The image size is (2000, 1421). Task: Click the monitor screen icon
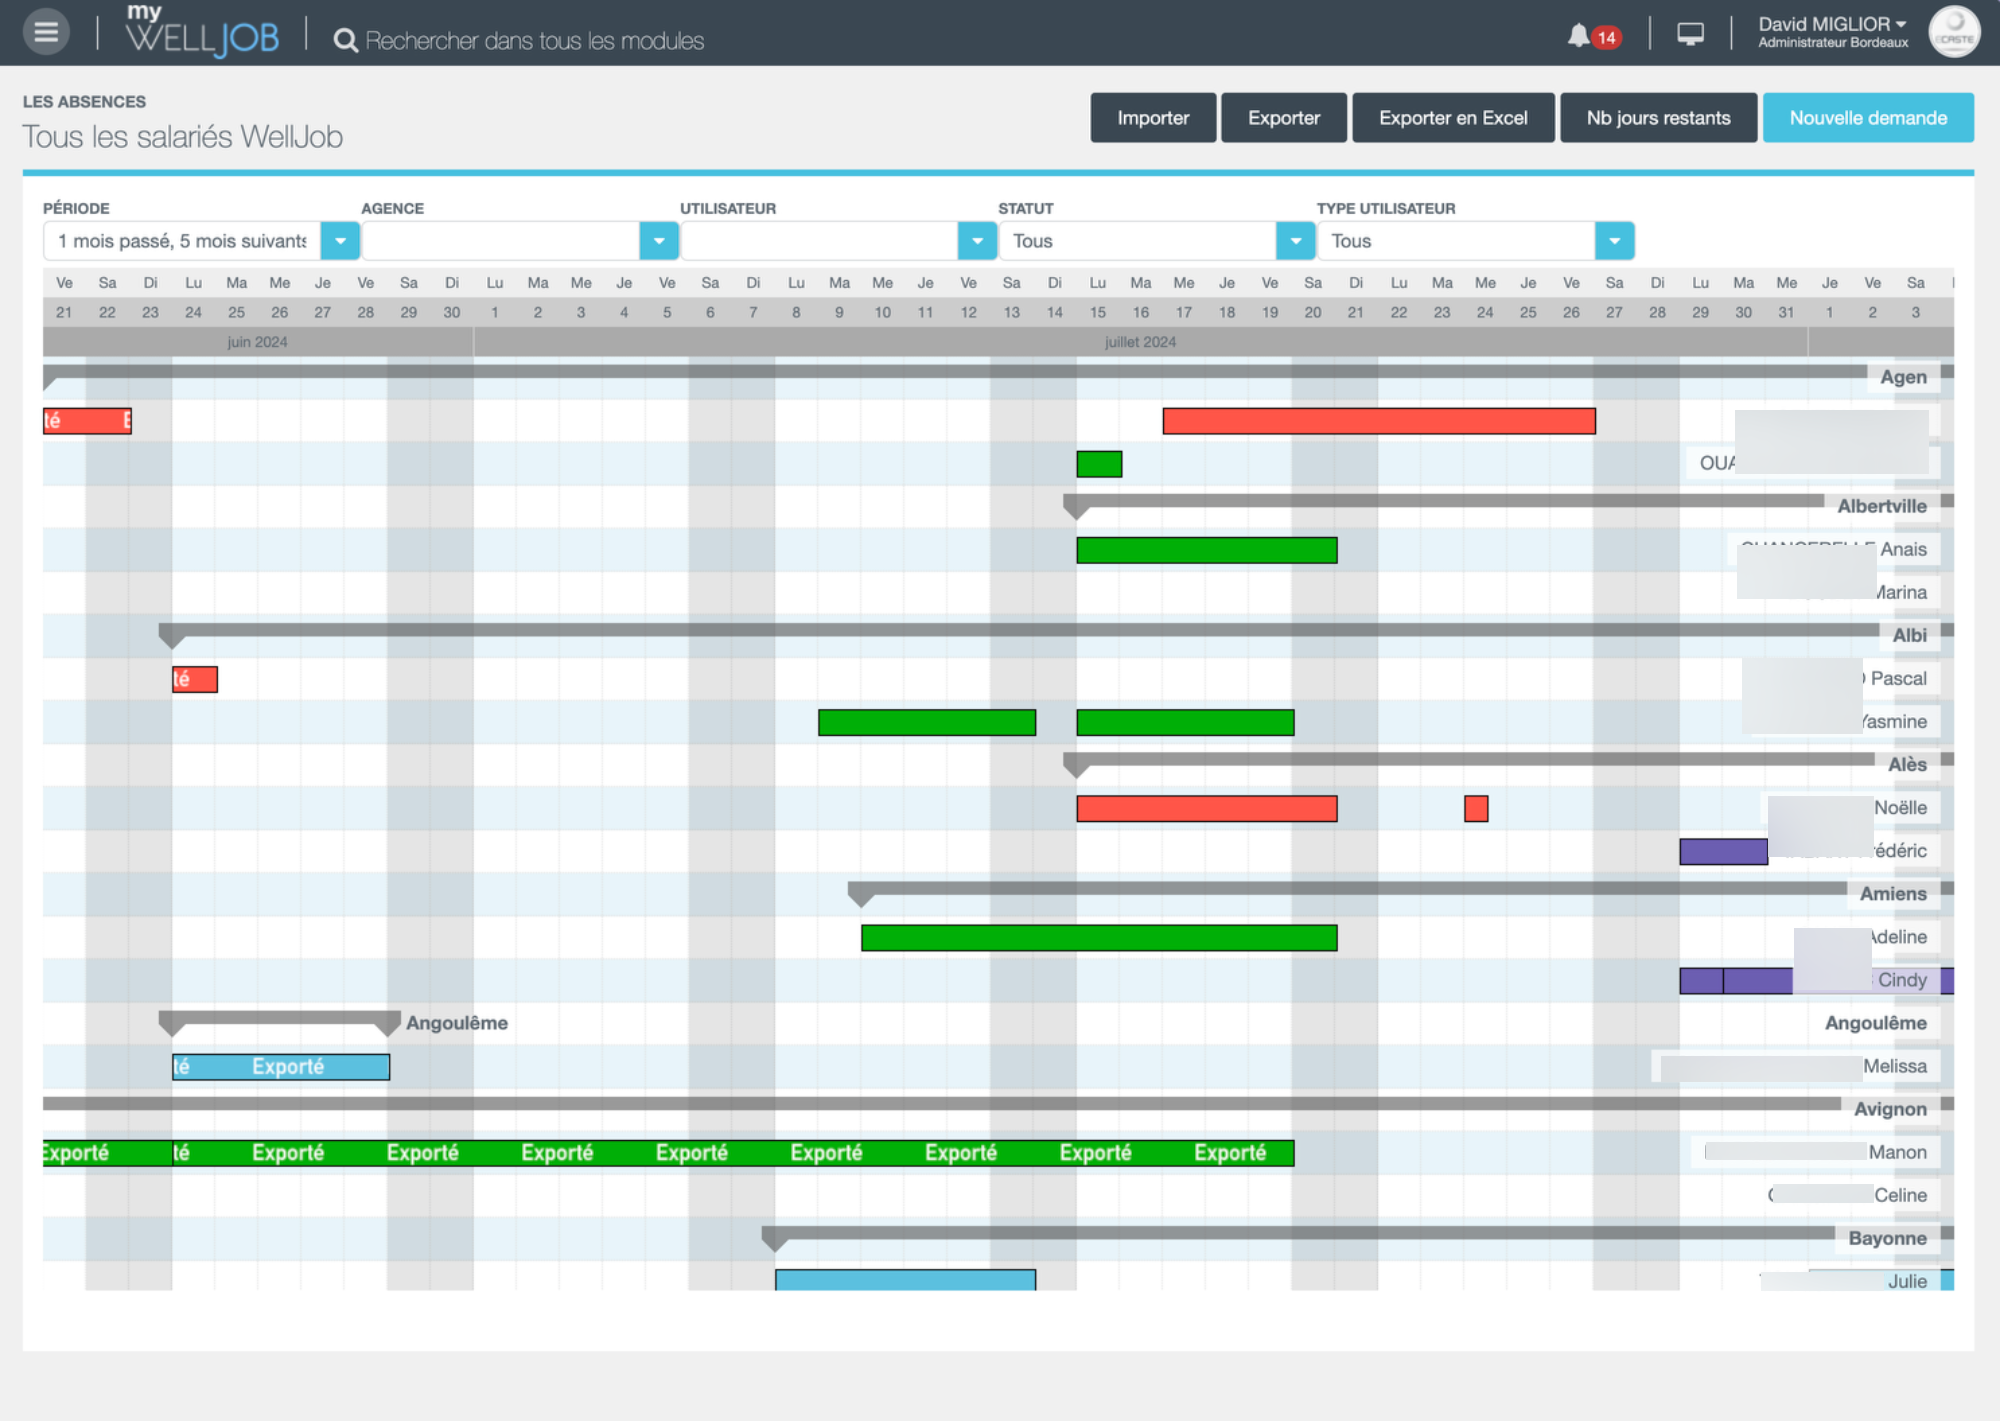point(1690,34)
